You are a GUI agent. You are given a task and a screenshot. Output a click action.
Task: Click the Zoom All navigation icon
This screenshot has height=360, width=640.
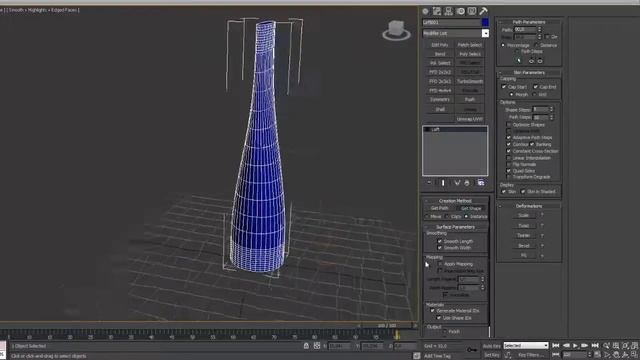coord(616,346)
